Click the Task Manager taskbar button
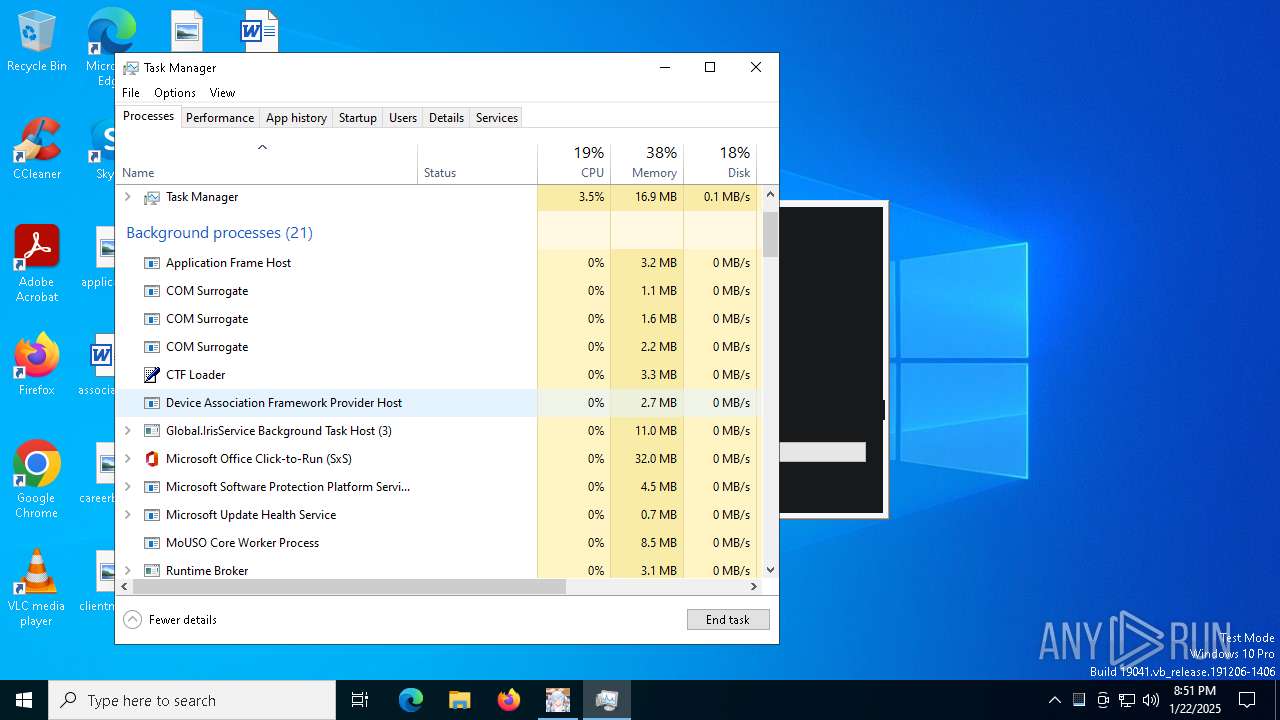Viewport: 1280px width, 720px height. pyautogui.click(x=606, y=700)
